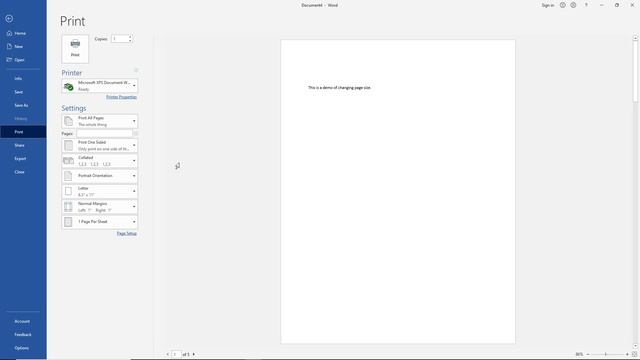Click the zoom percentage value

[x=579, y=354]
